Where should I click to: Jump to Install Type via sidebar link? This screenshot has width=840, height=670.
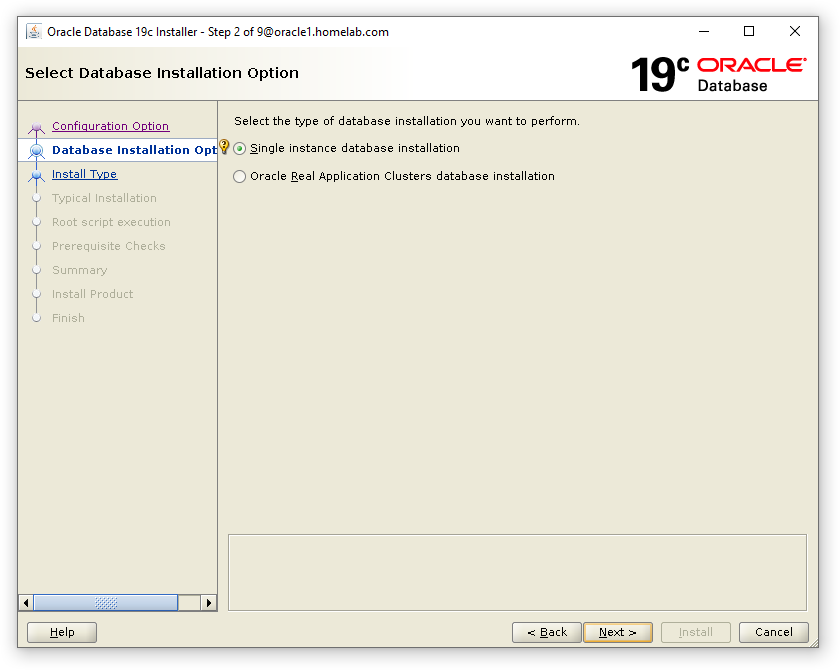tap(84, 174)
